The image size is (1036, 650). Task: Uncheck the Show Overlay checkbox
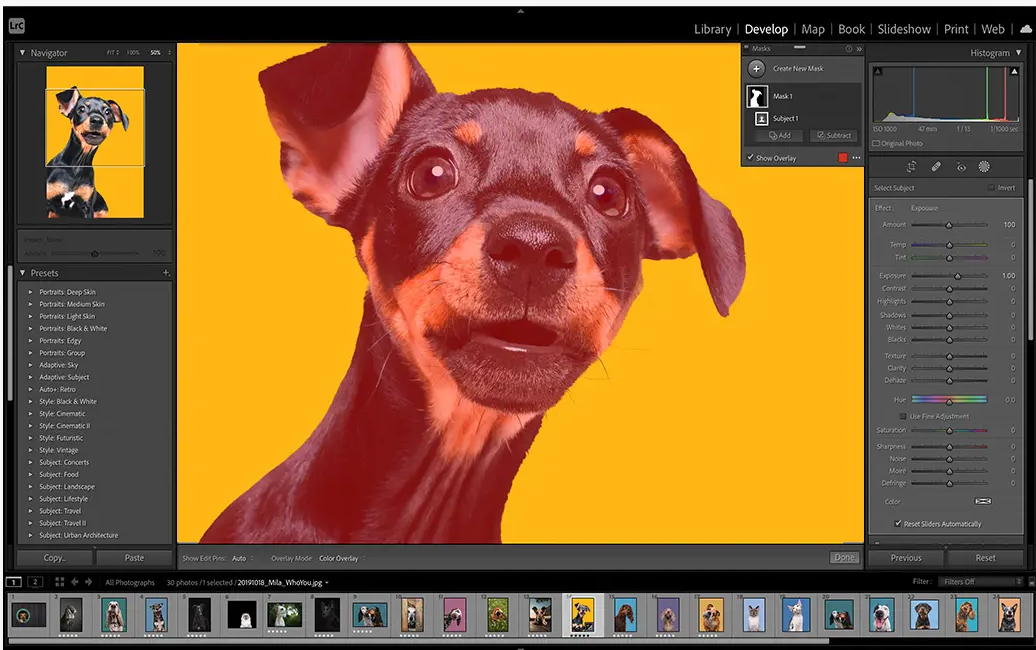coord(751,158)
